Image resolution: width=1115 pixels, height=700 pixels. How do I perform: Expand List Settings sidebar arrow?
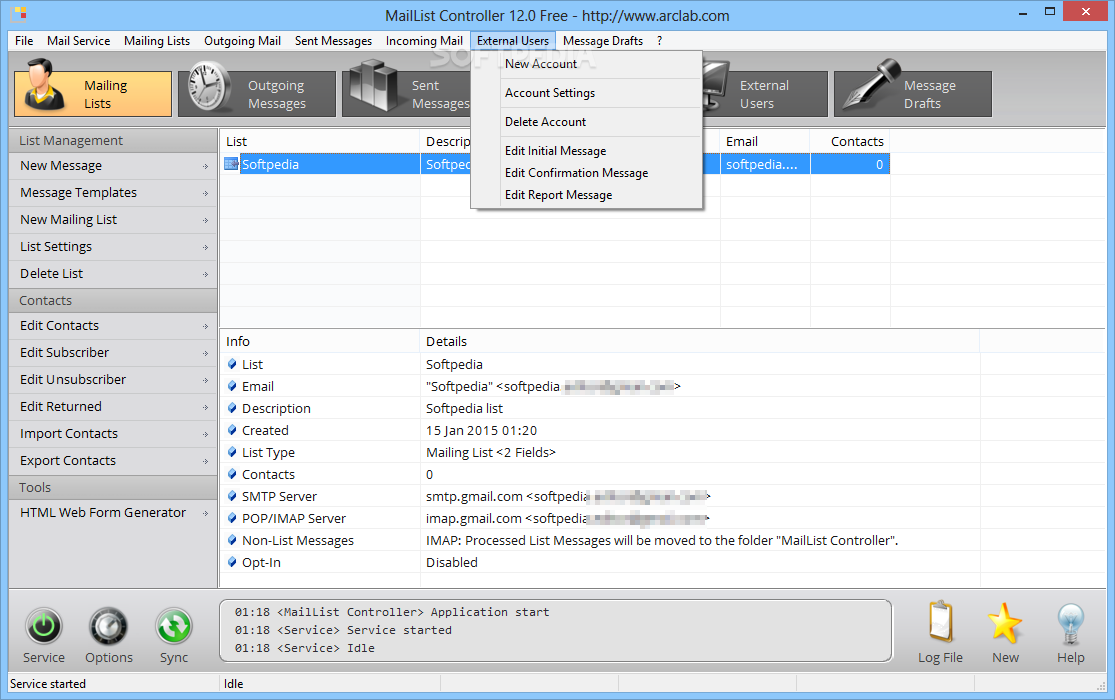[x=206, y=248]
